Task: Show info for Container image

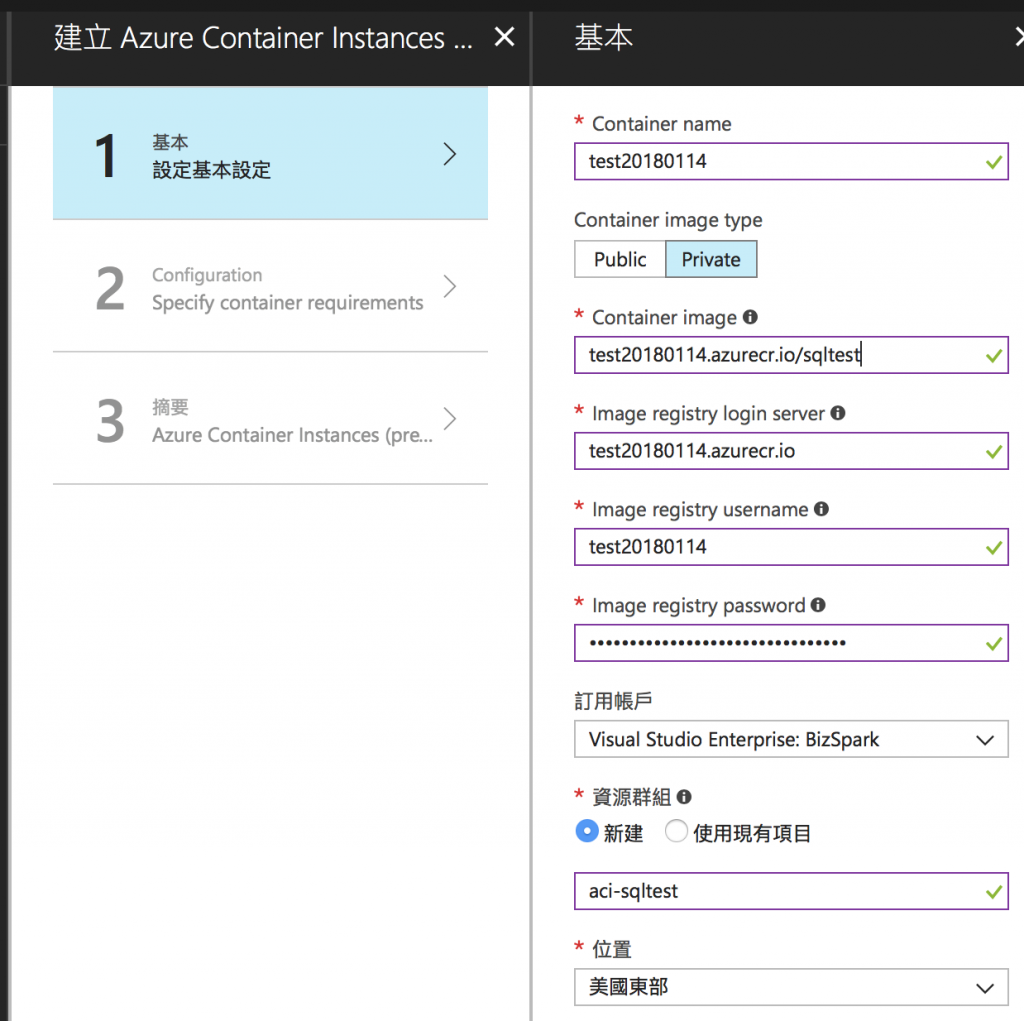Action: [750, 317]
